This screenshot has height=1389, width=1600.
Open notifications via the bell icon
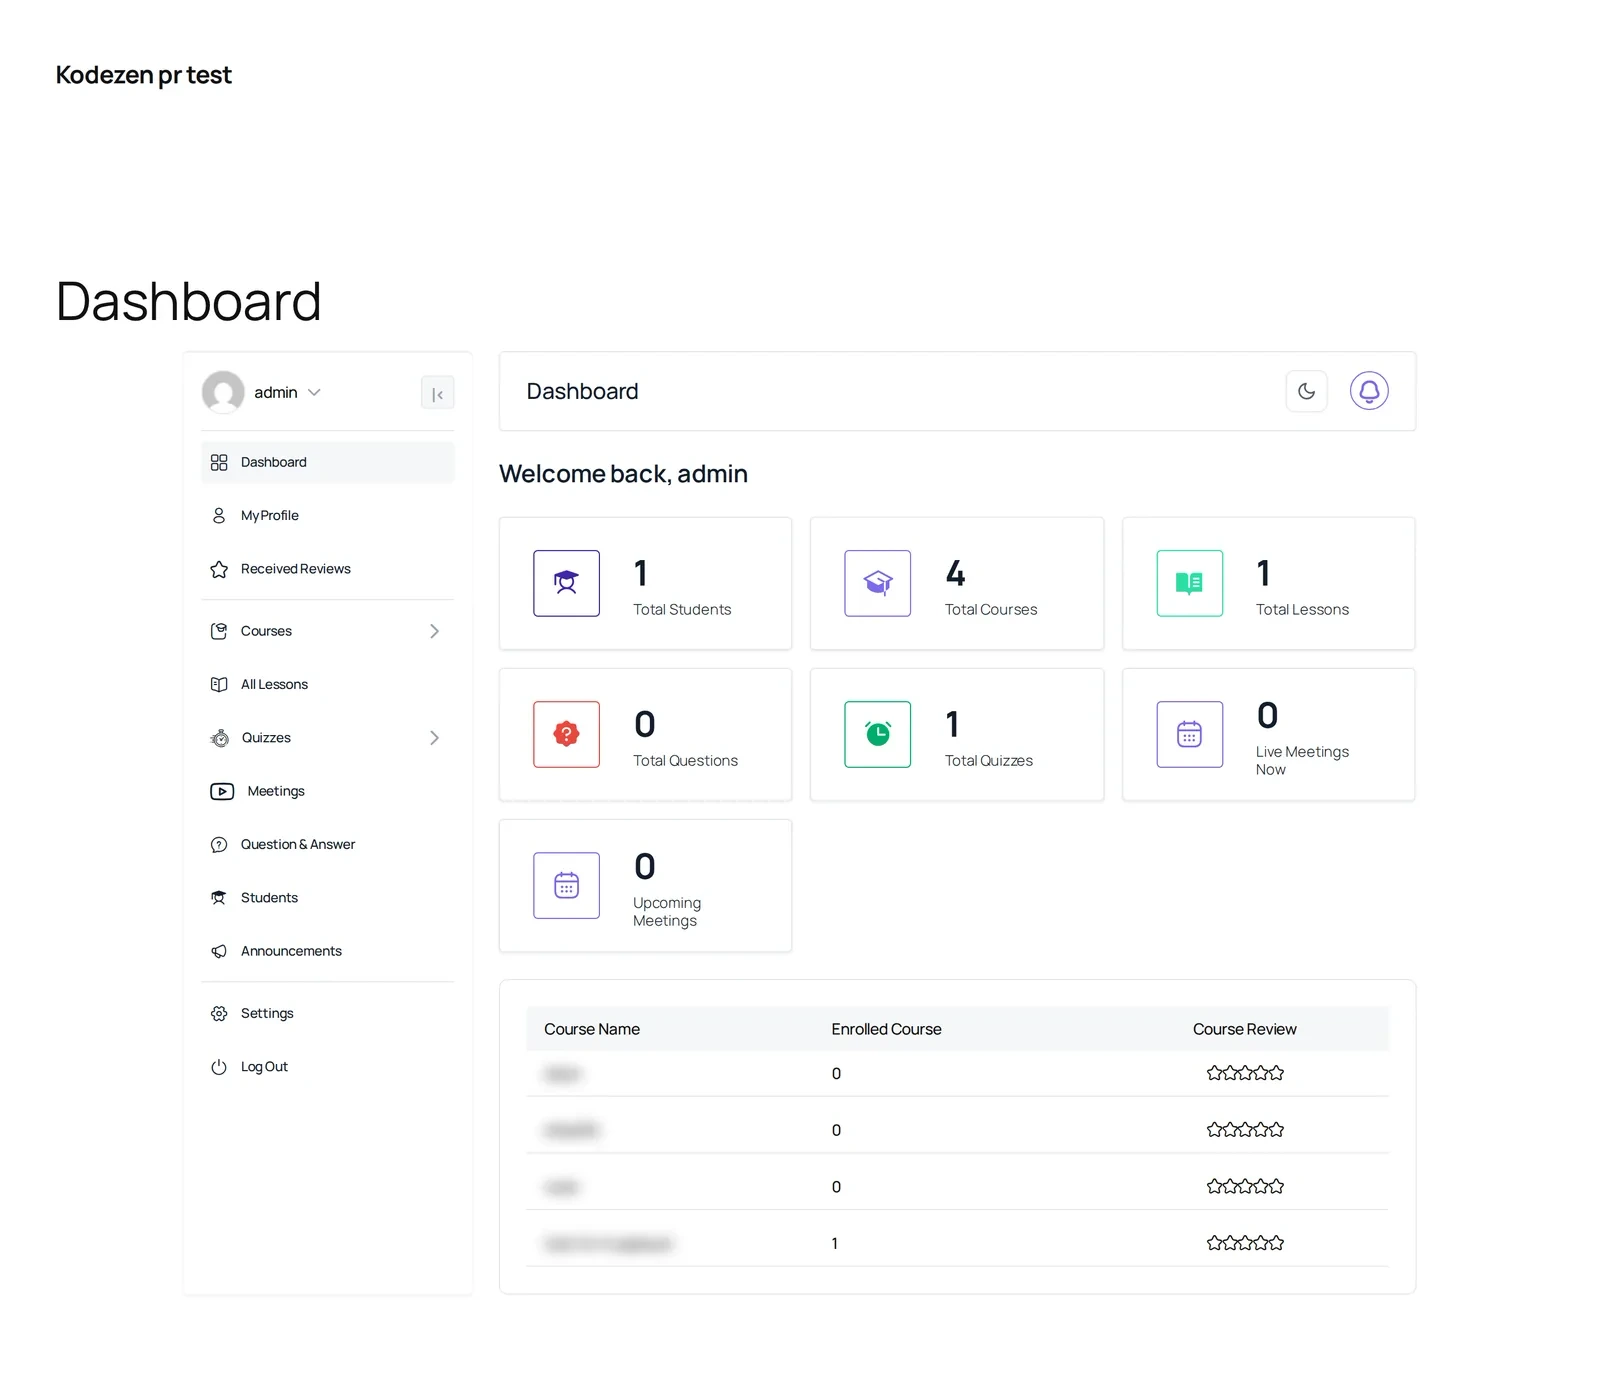[1369, 391]
